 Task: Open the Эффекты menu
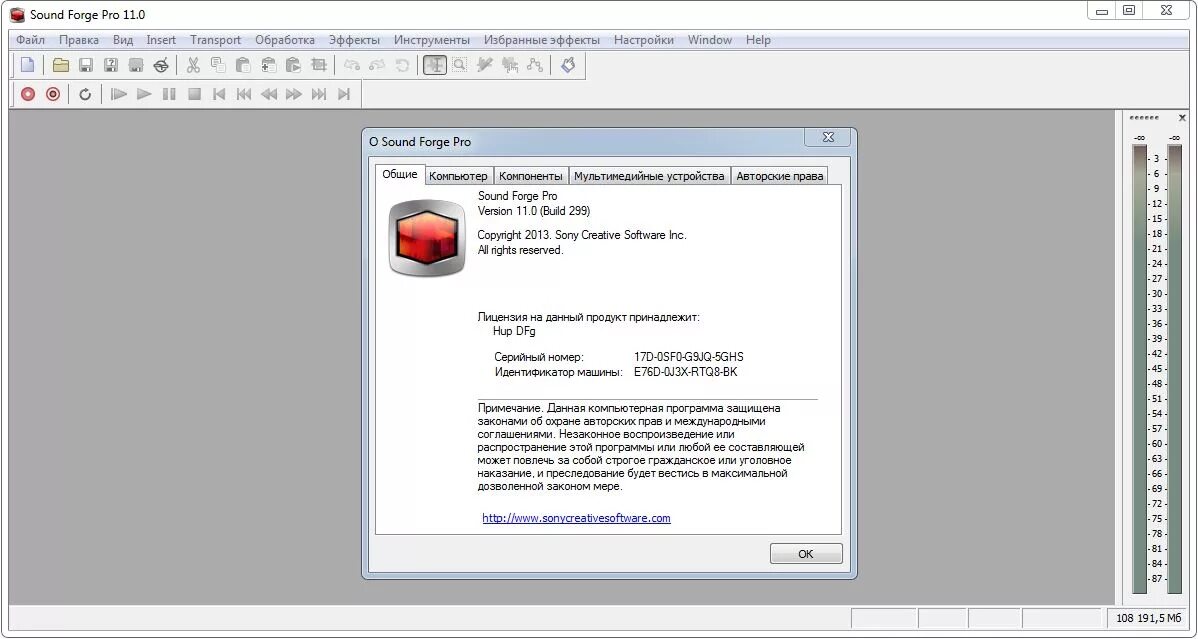(x=355, y=40)
